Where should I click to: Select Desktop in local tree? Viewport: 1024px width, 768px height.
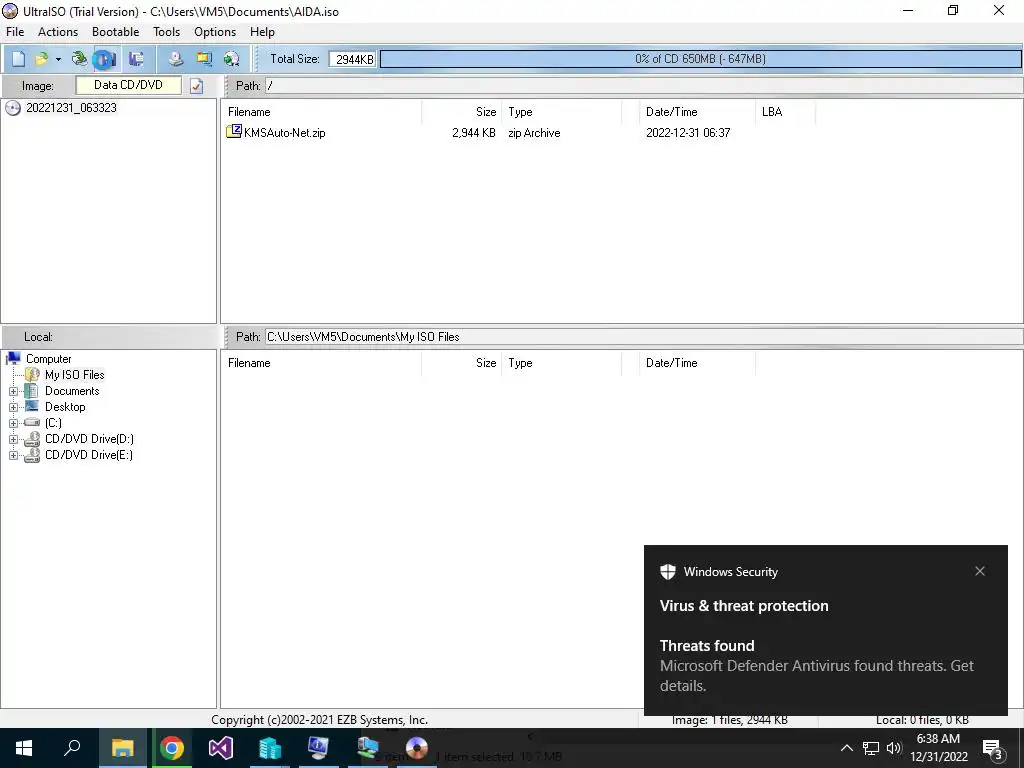[65, 407]
